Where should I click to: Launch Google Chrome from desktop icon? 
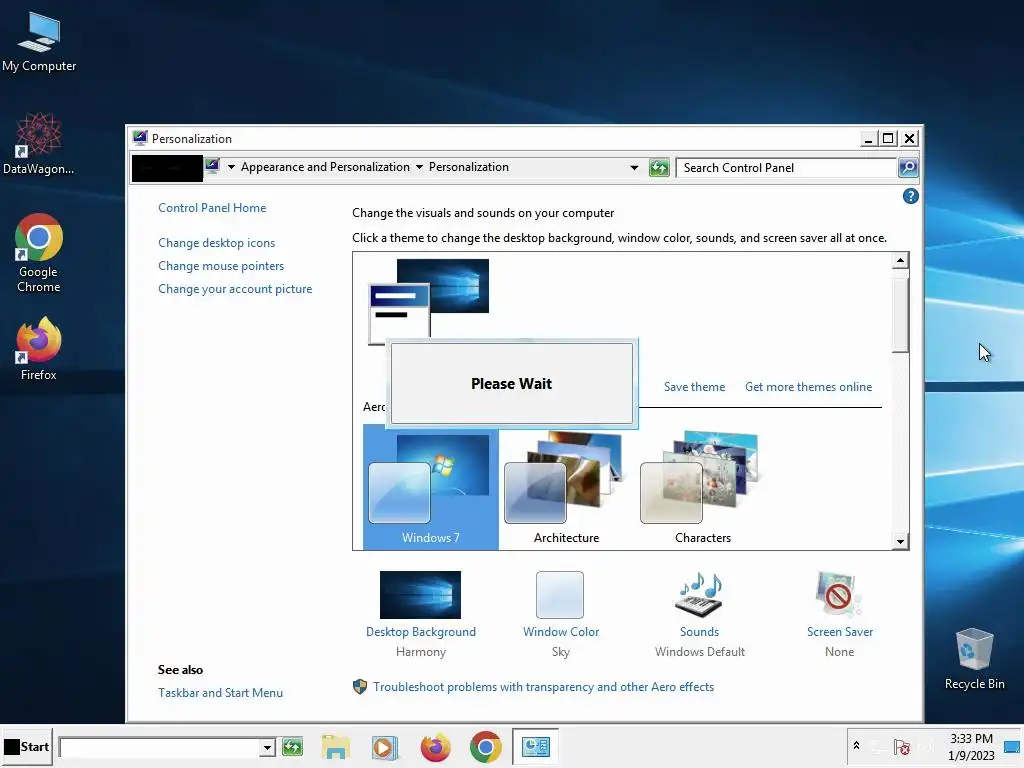click(39, 253)
